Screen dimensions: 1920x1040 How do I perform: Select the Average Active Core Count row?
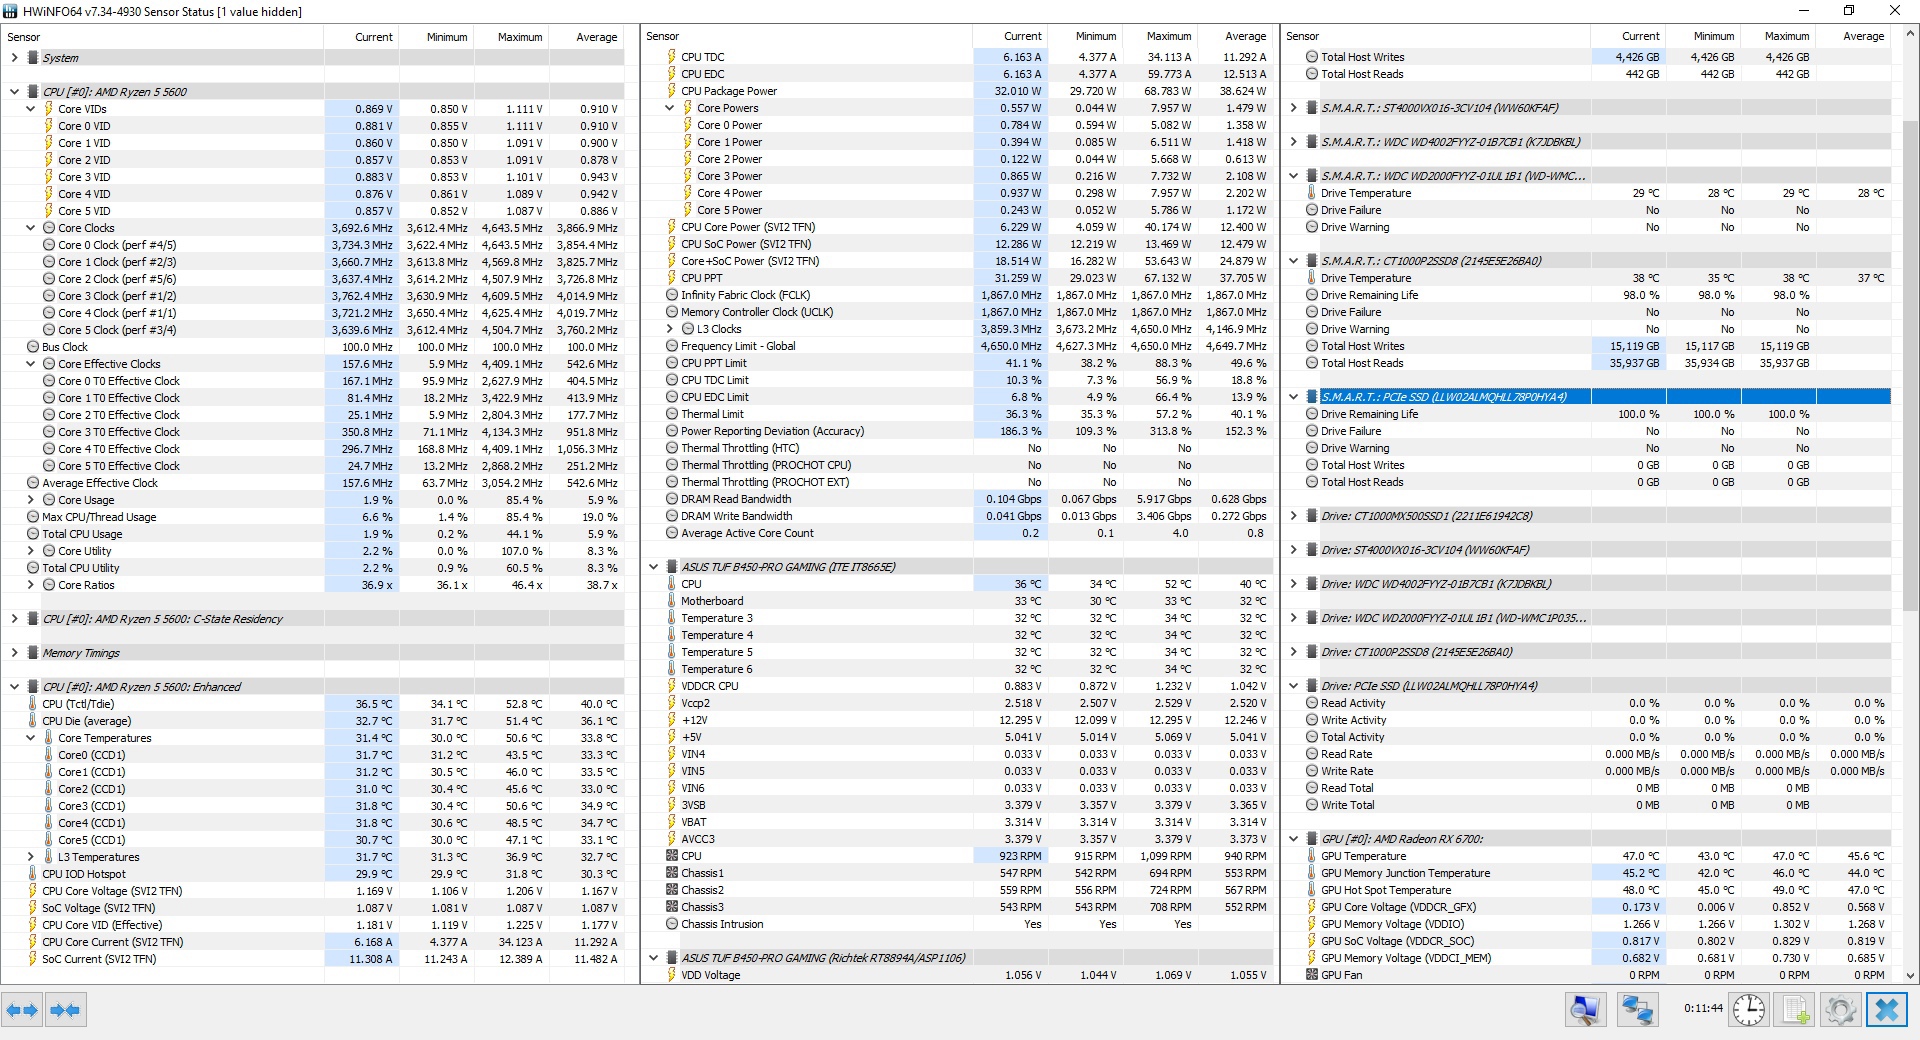(x=957, y=533)
